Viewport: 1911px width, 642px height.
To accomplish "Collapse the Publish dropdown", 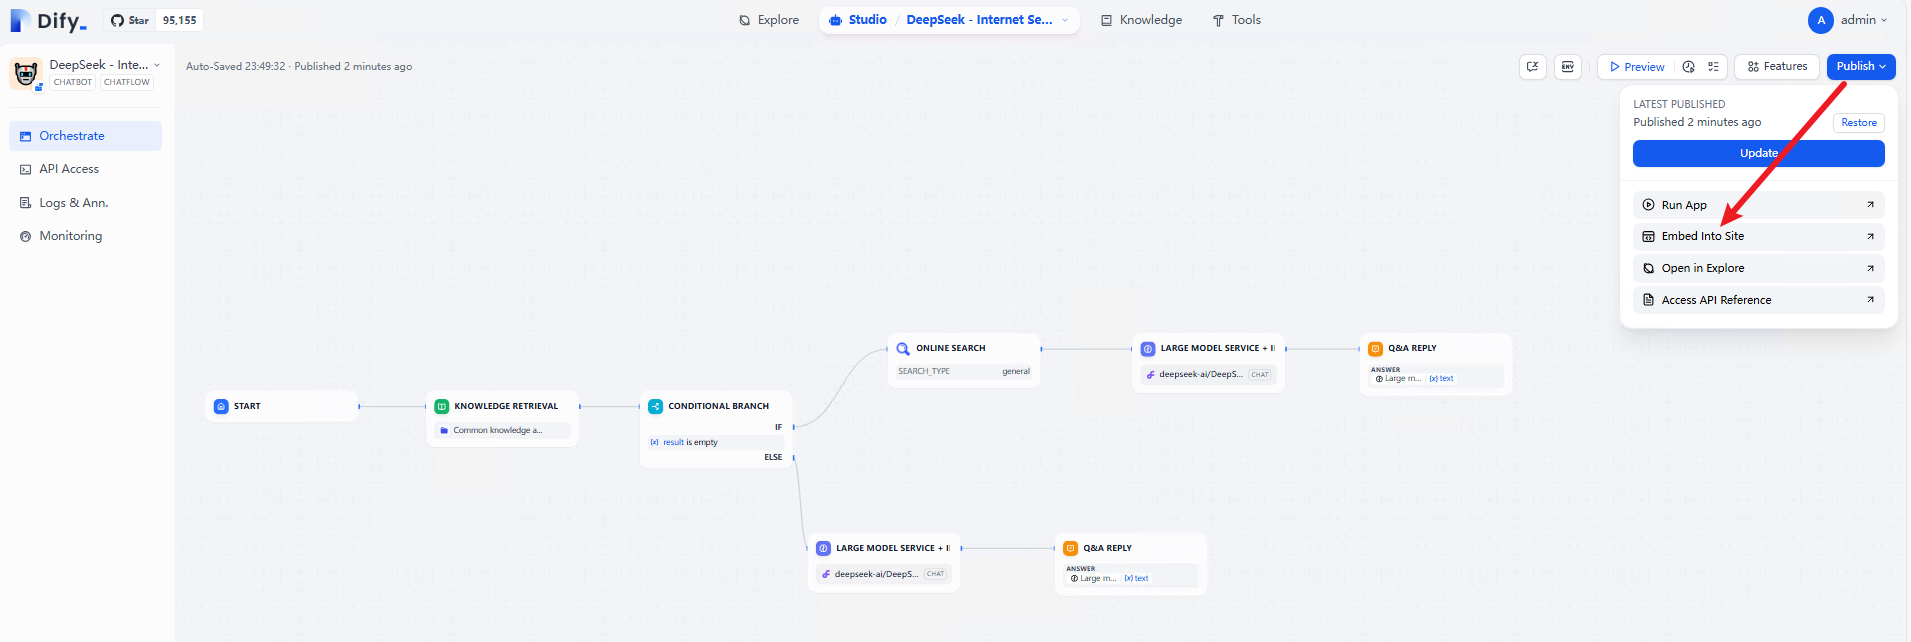I will [x=1861, y=67].
